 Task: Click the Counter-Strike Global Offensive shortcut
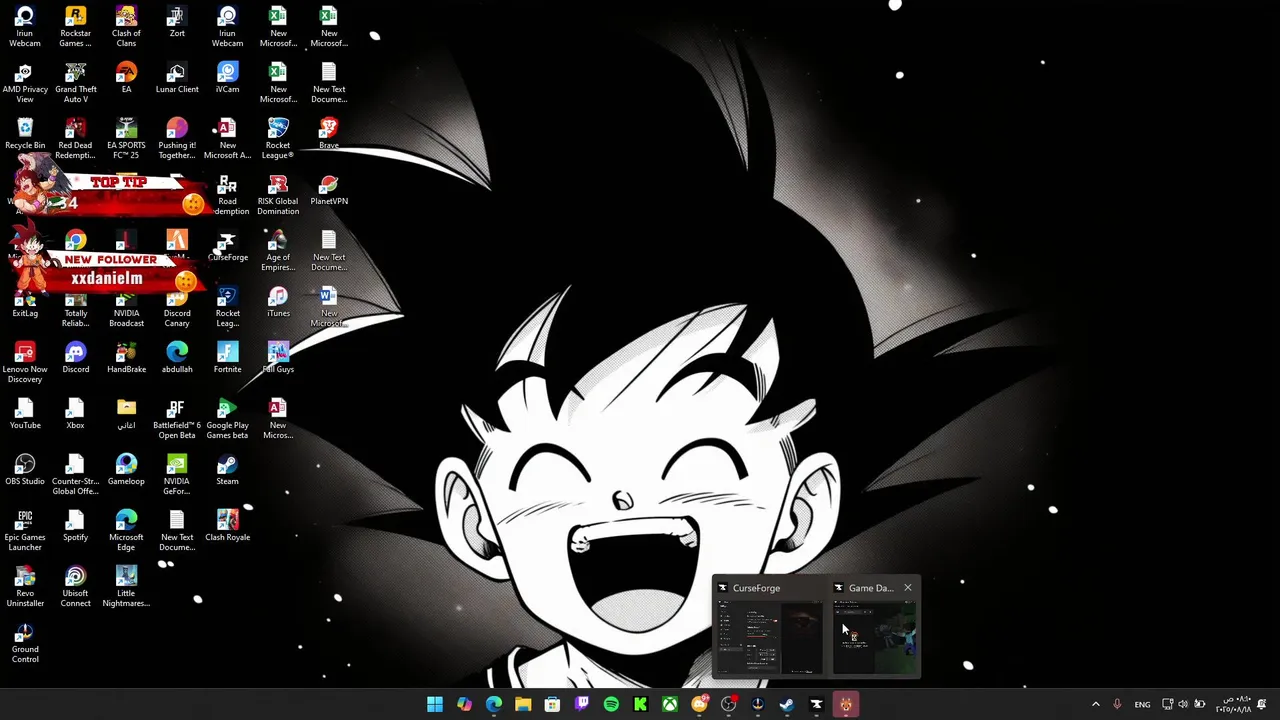tap(75, 475)
